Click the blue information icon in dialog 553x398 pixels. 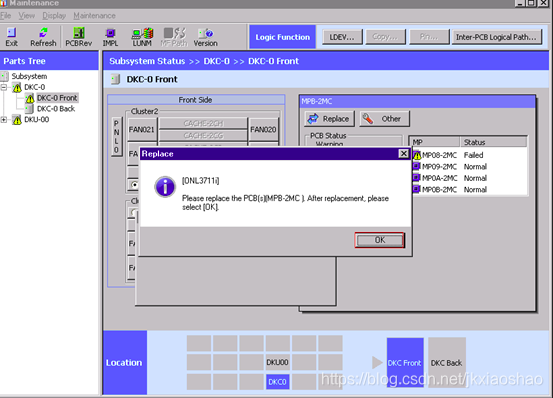(x=165, y=186)
